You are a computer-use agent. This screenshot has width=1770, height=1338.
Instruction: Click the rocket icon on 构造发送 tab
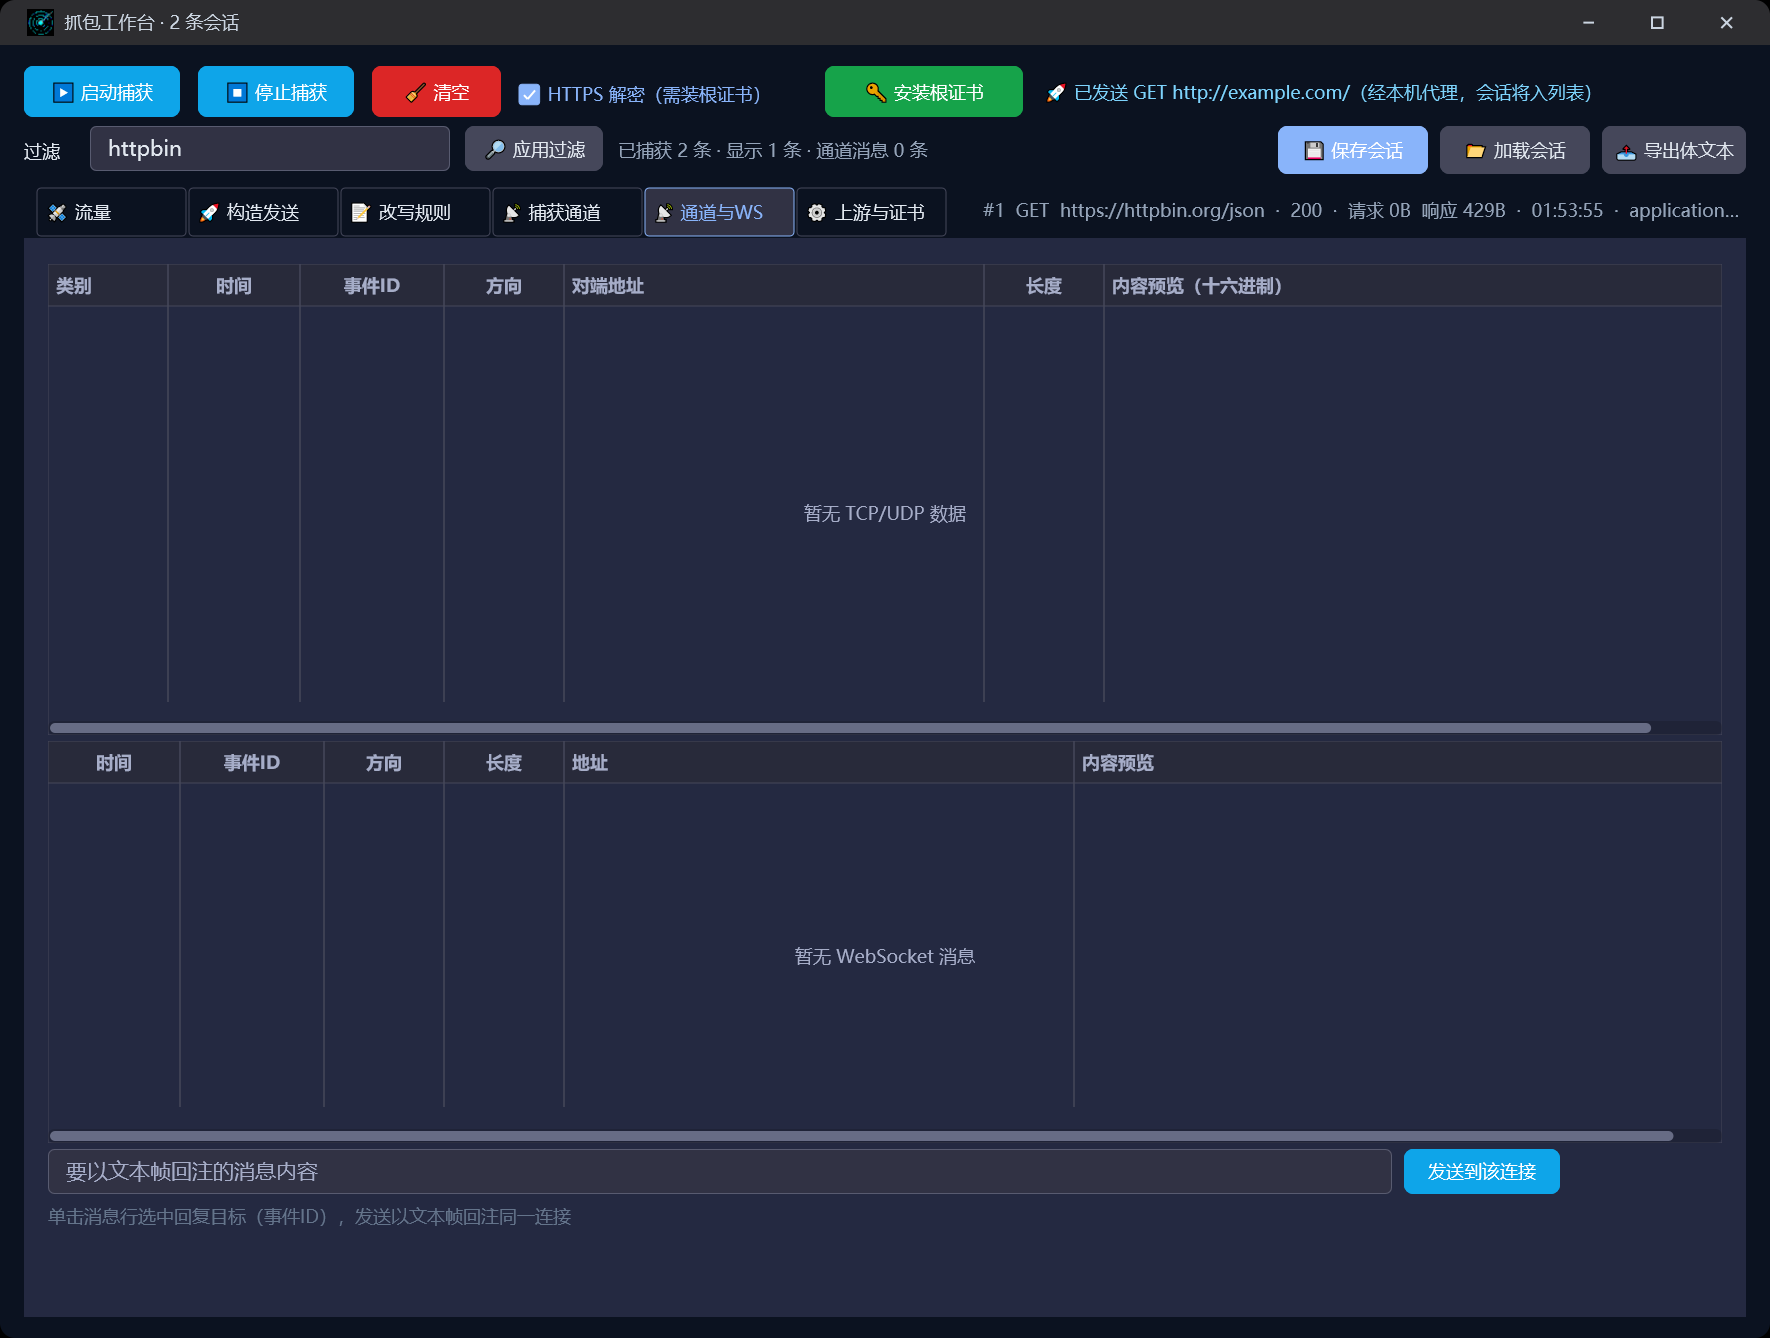point(209,213)
